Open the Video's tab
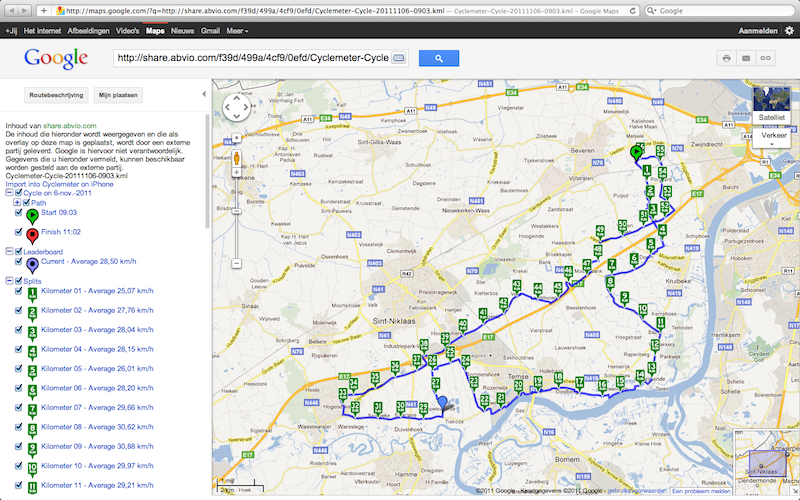 (x=127, y=31)
